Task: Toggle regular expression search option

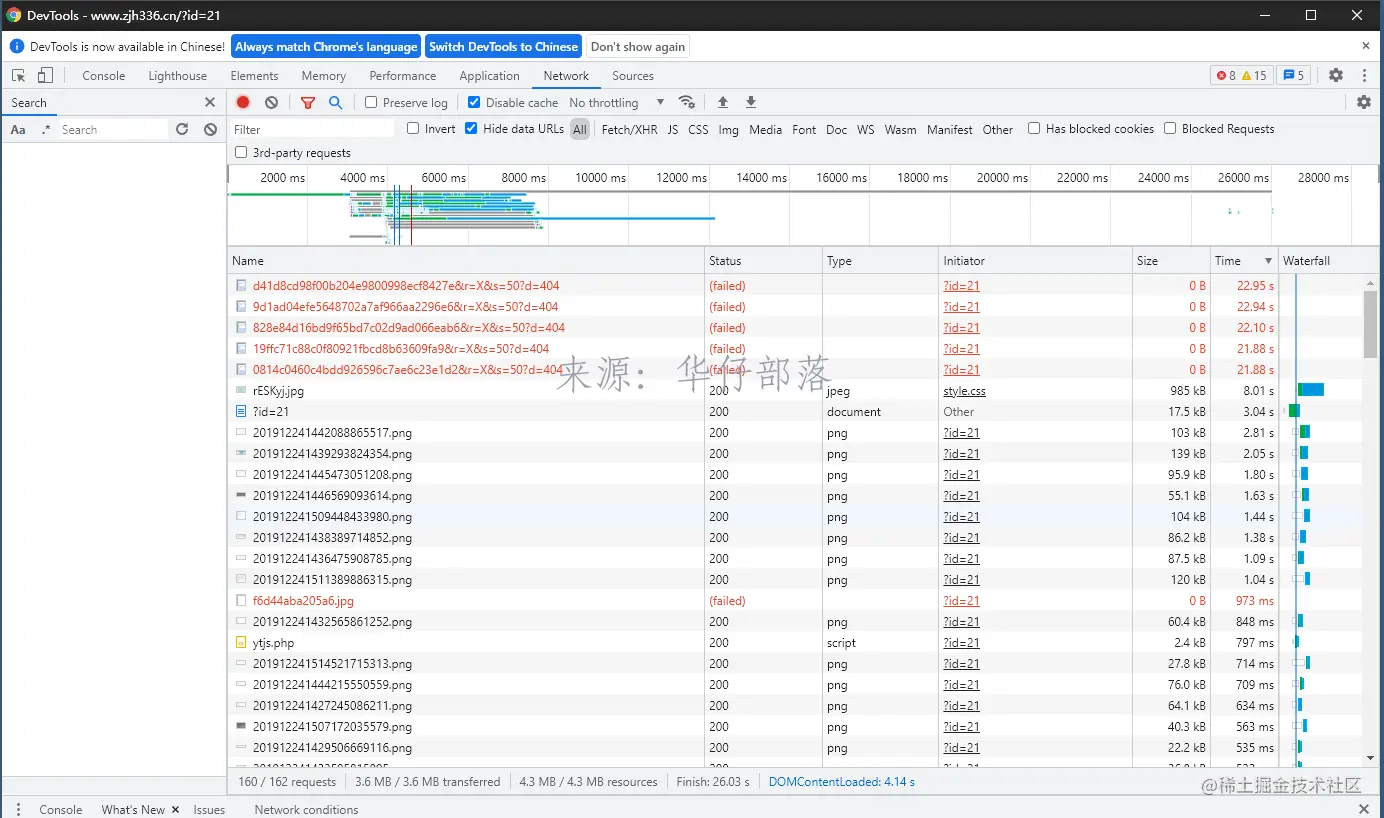Action: 46,130
